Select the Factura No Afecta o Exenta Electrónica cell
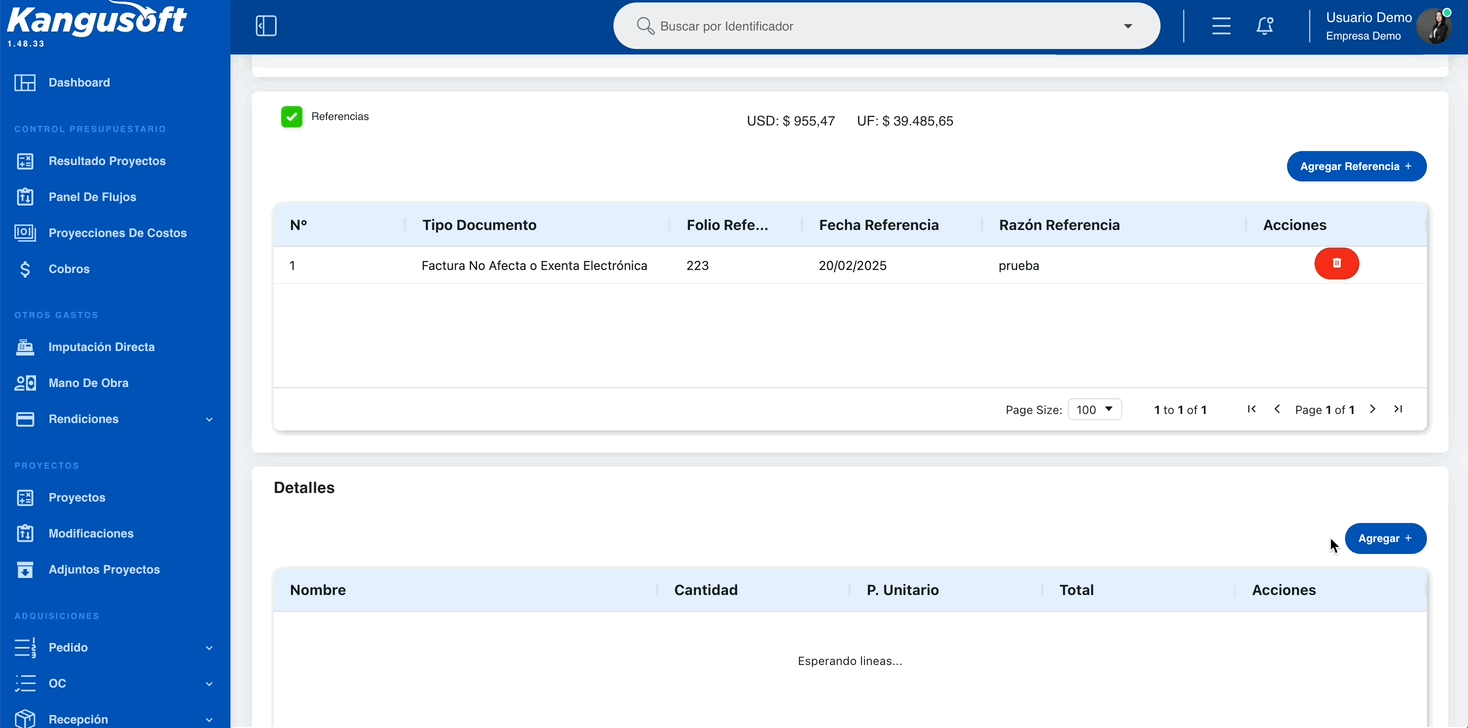The height and width of the screenshot is (728, 1468). click(x=534, y=266)
